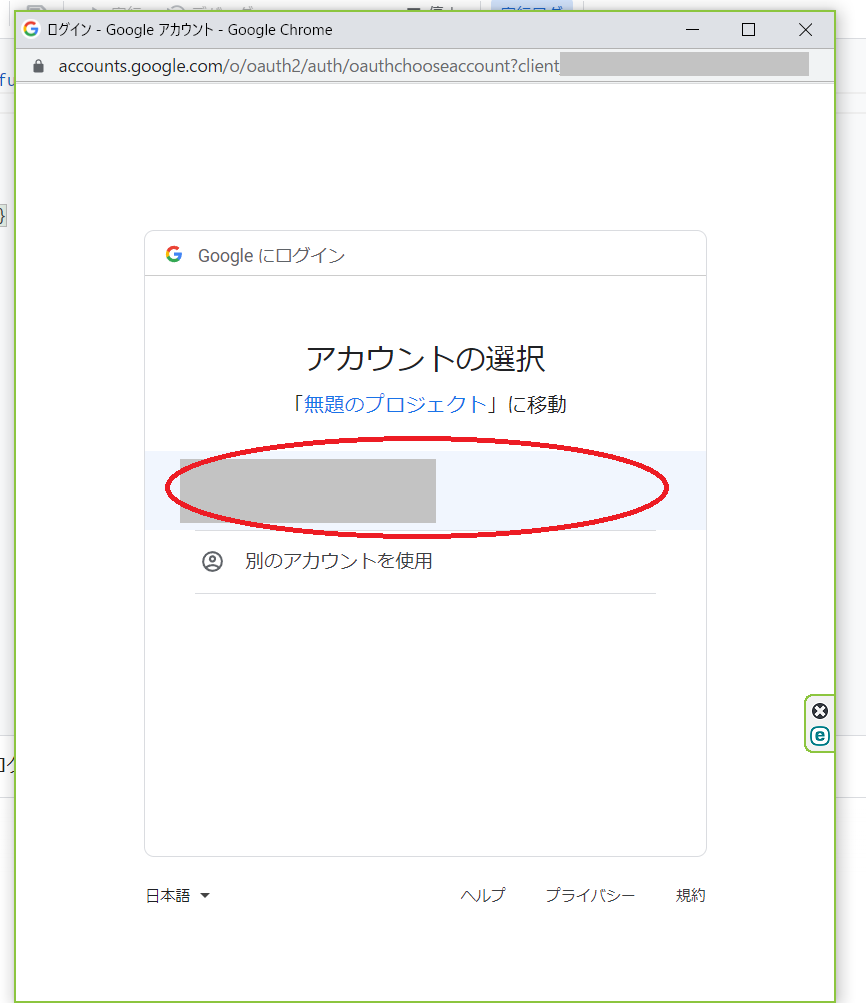The height and width of the screenshot is (1003, 866).
Task: Open the プライバシー footer link
Action: [x=589, y=896]
